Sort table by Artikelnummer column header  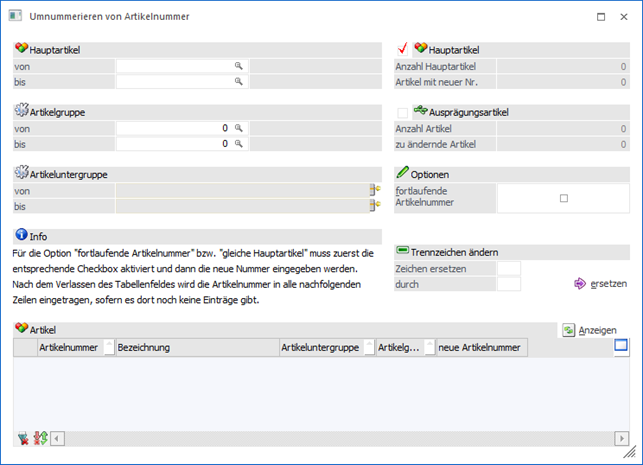68,348
